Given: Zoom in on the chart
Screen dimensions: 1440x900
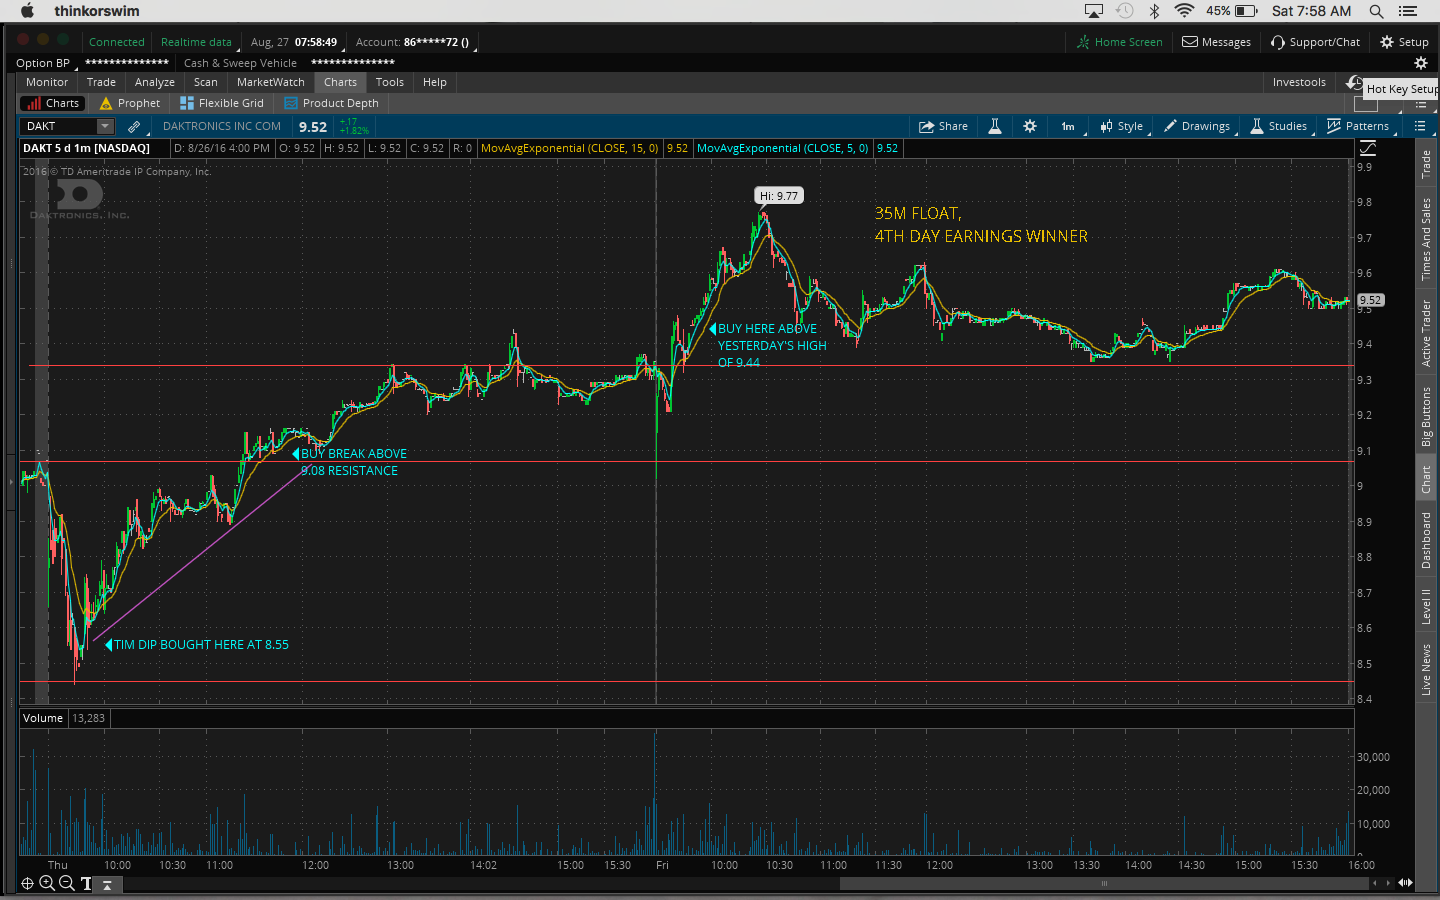Looking at the screenshot, I should click(x=46, y=883).
